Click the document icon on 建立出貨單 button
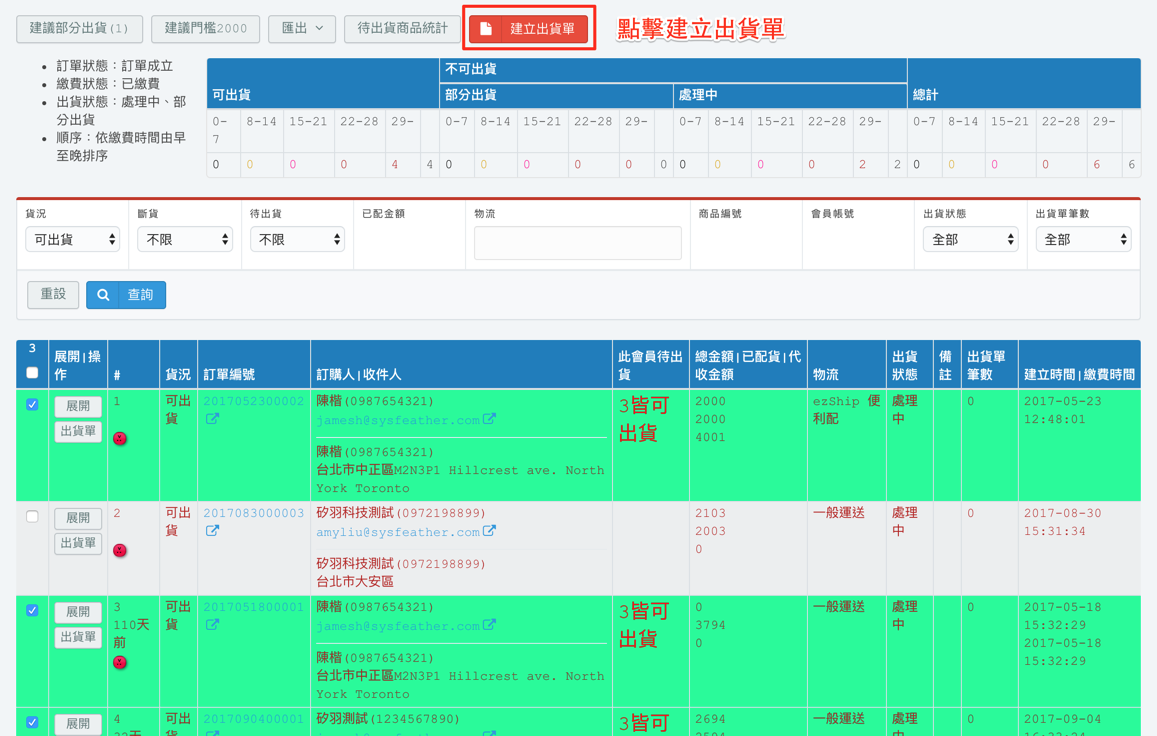The image size is (1157, 736). pyautogui.click(x=486, y=29)
